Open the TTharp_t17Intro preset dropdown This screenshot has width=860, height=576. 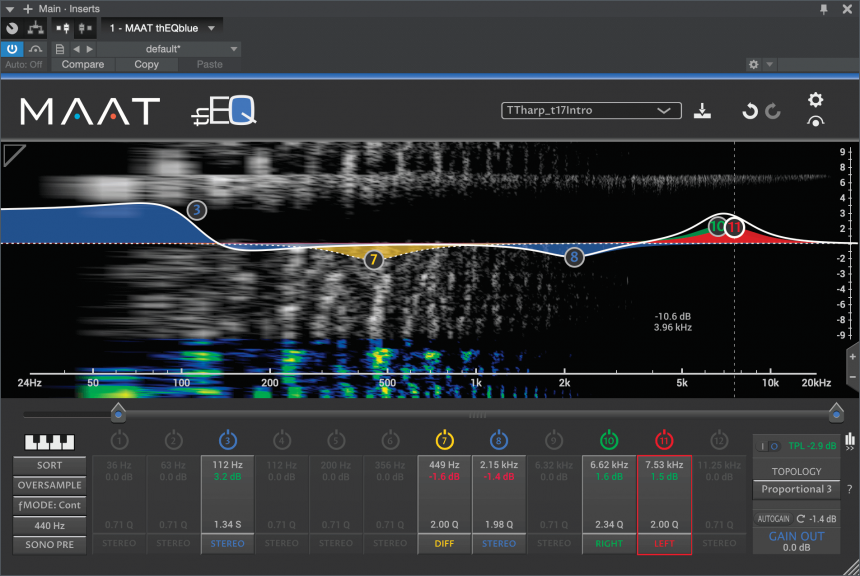(591, 111)
